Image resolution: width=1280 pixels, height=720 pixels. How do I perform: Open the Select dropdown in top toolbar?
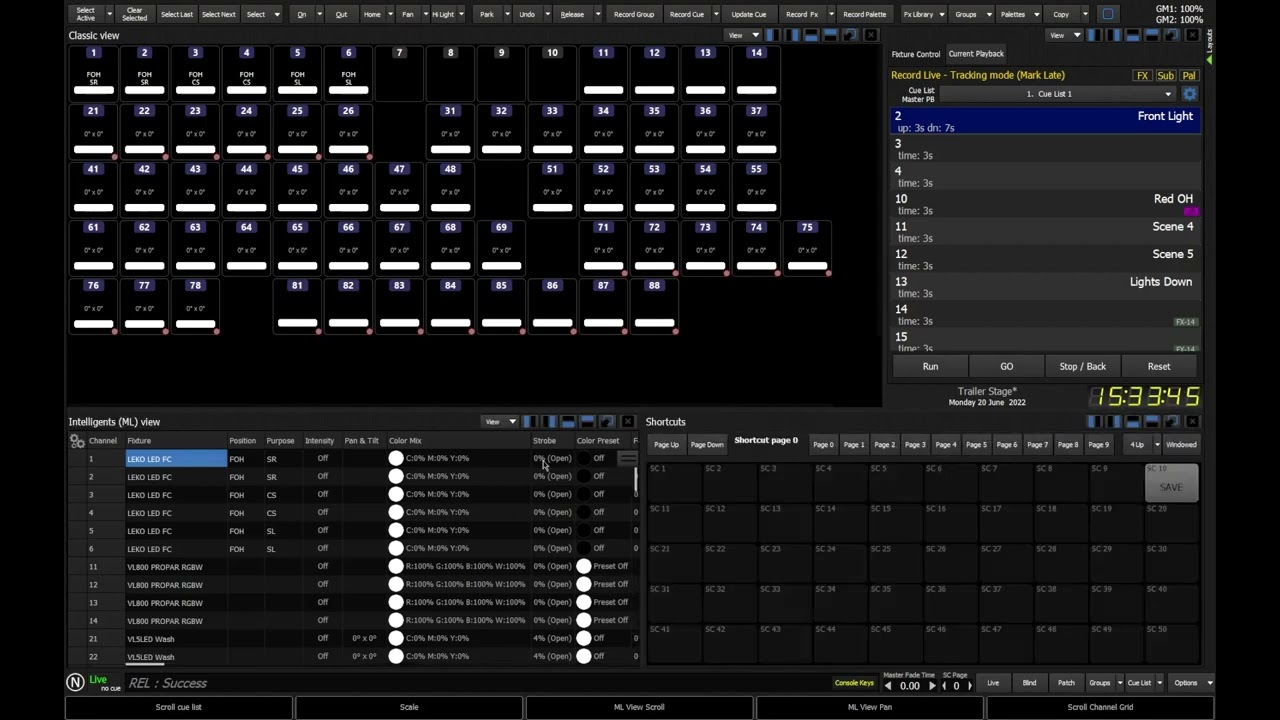pyautogui.click(x=261, y=14)
